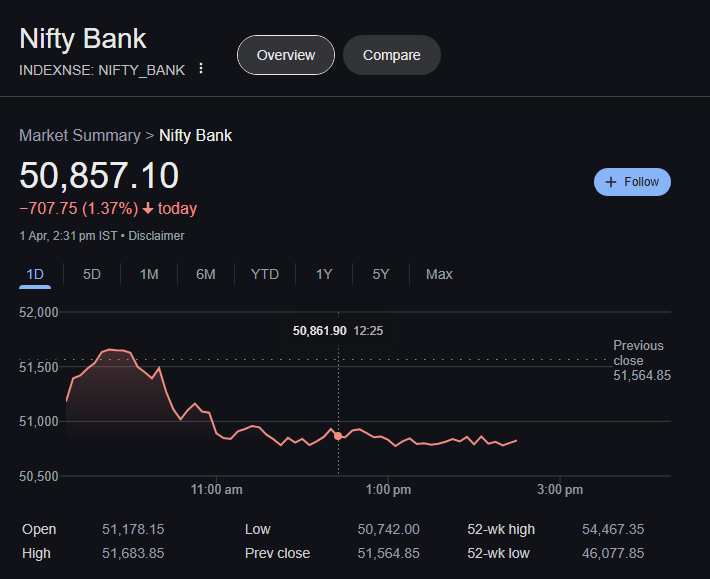Click the 51,500 y-axis label
The height and width of the screenshot is (579, 710).
point(38,367)
